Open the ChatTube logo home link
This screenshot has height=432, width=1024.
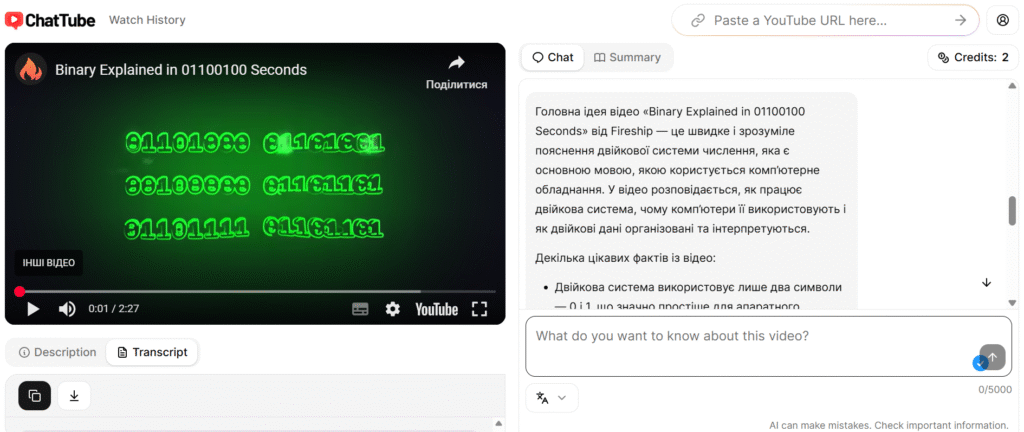(50, 20)
